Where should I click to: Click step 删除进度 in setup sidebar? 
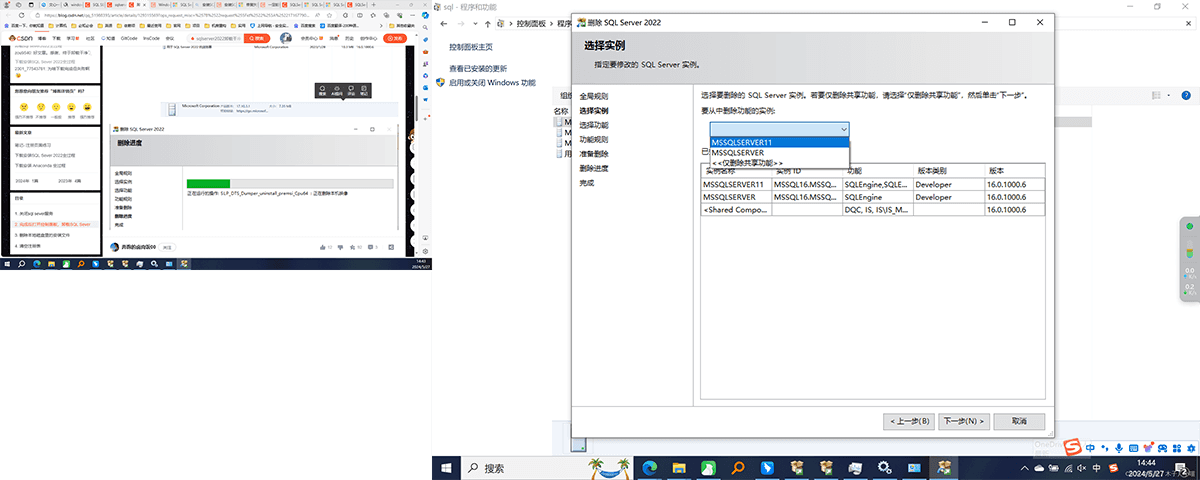[593, 169]
